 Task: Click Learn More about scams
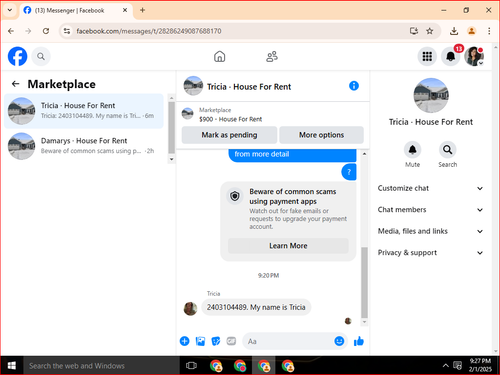[x=288, y=246]
